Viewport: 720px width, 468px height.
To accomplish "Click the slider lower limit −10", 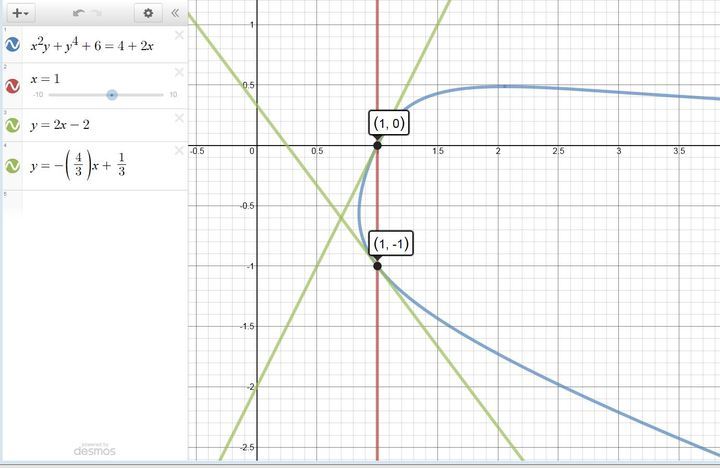I will [37, 95].
